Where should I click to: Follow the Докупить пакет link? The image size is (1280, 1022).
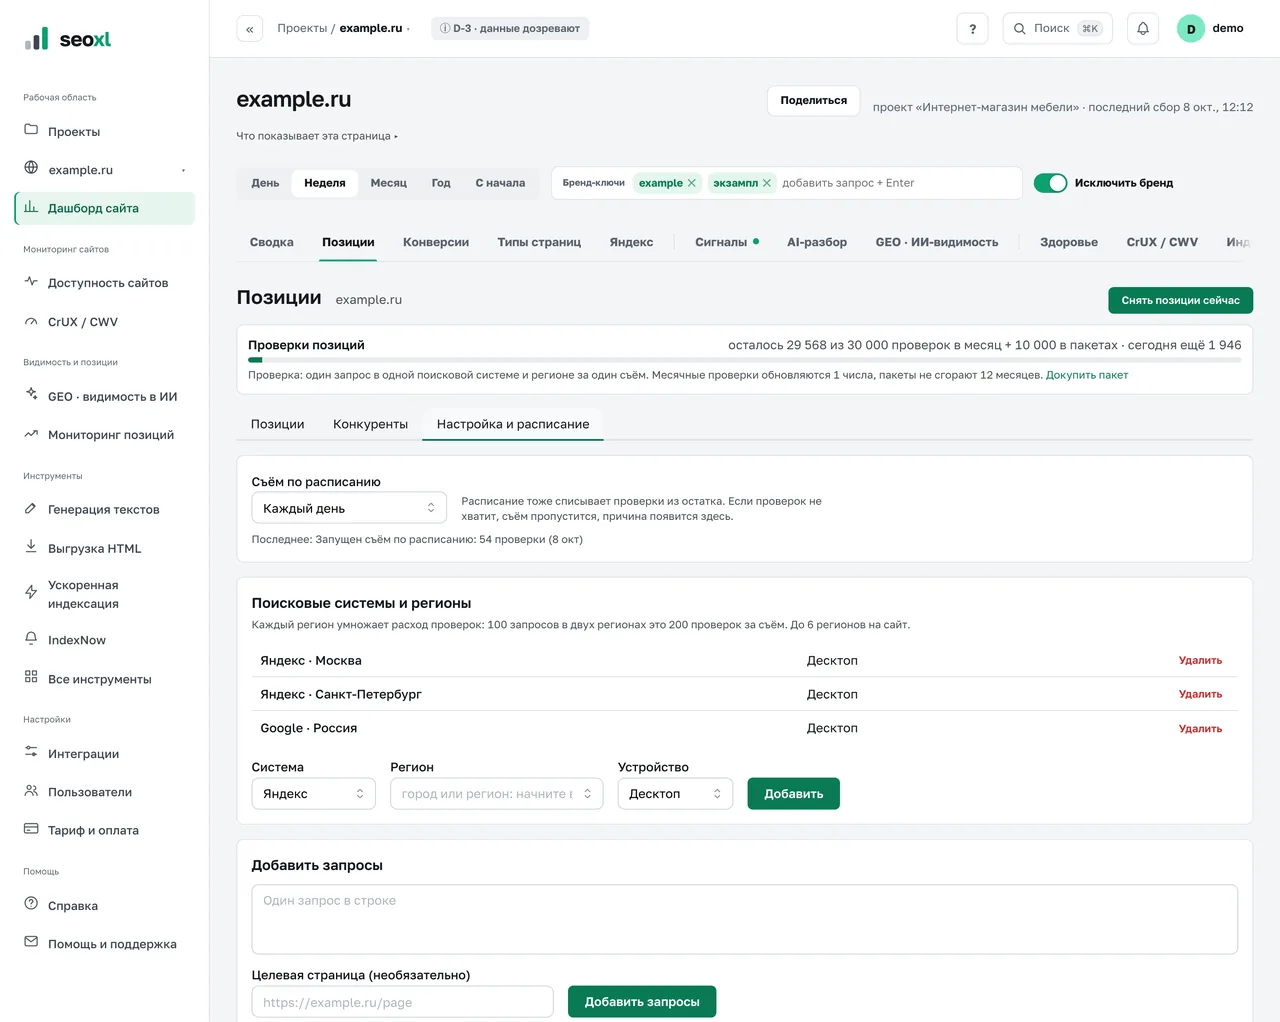(x=1087, y=375)
